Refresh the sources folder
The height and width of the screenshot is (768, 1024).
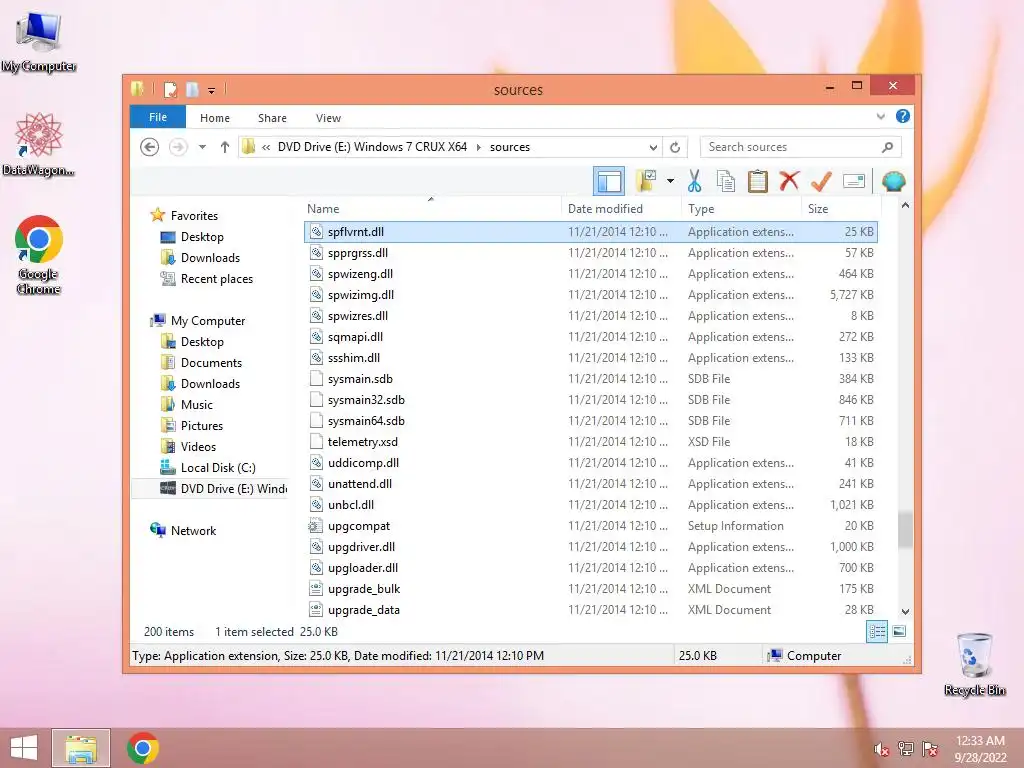[x=675, y=147]
